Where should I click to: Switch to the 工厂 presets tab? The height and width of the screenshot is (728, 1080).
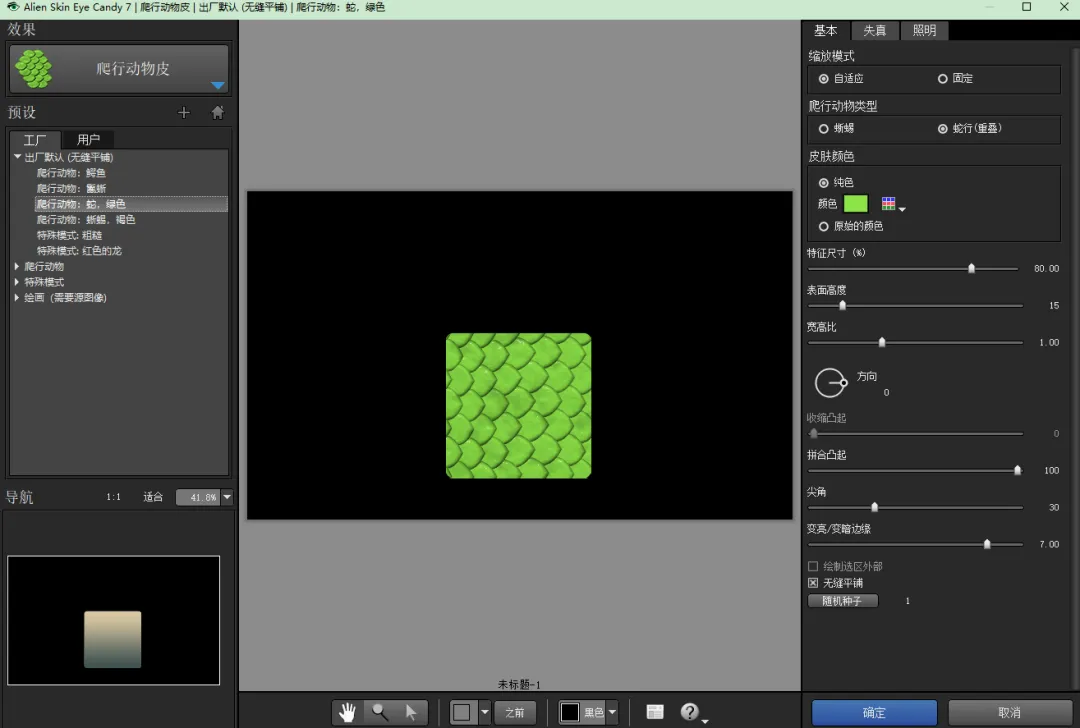click(34, 140)
